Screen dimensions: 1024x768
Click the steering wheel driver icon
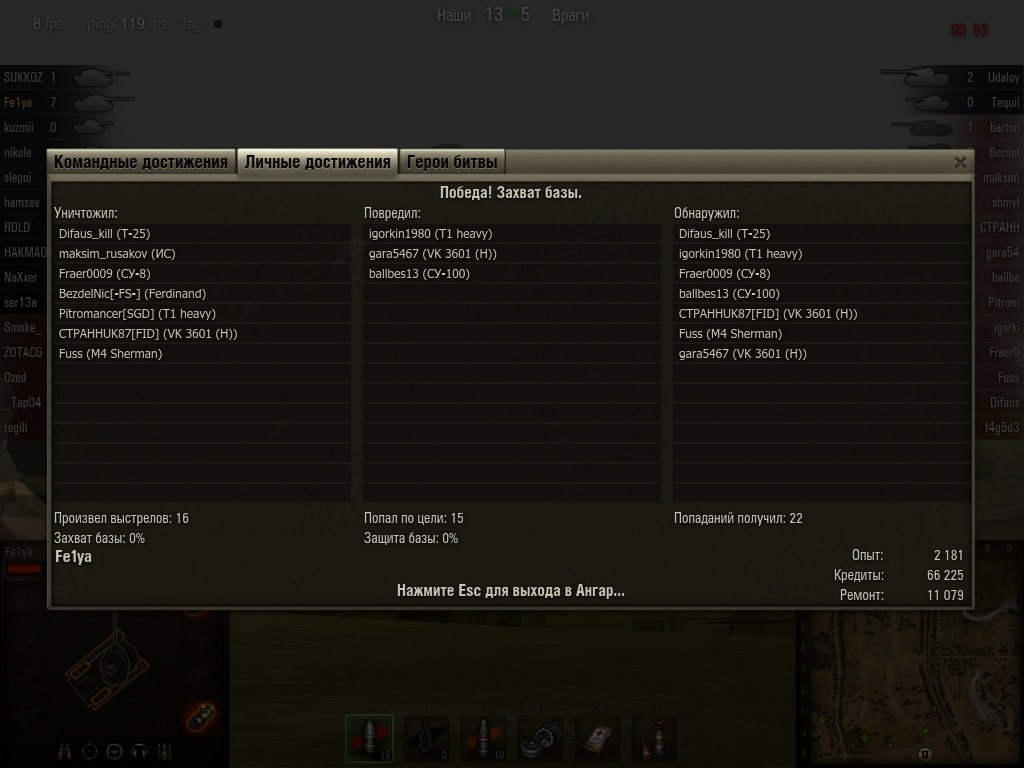(x=114, y=752)
